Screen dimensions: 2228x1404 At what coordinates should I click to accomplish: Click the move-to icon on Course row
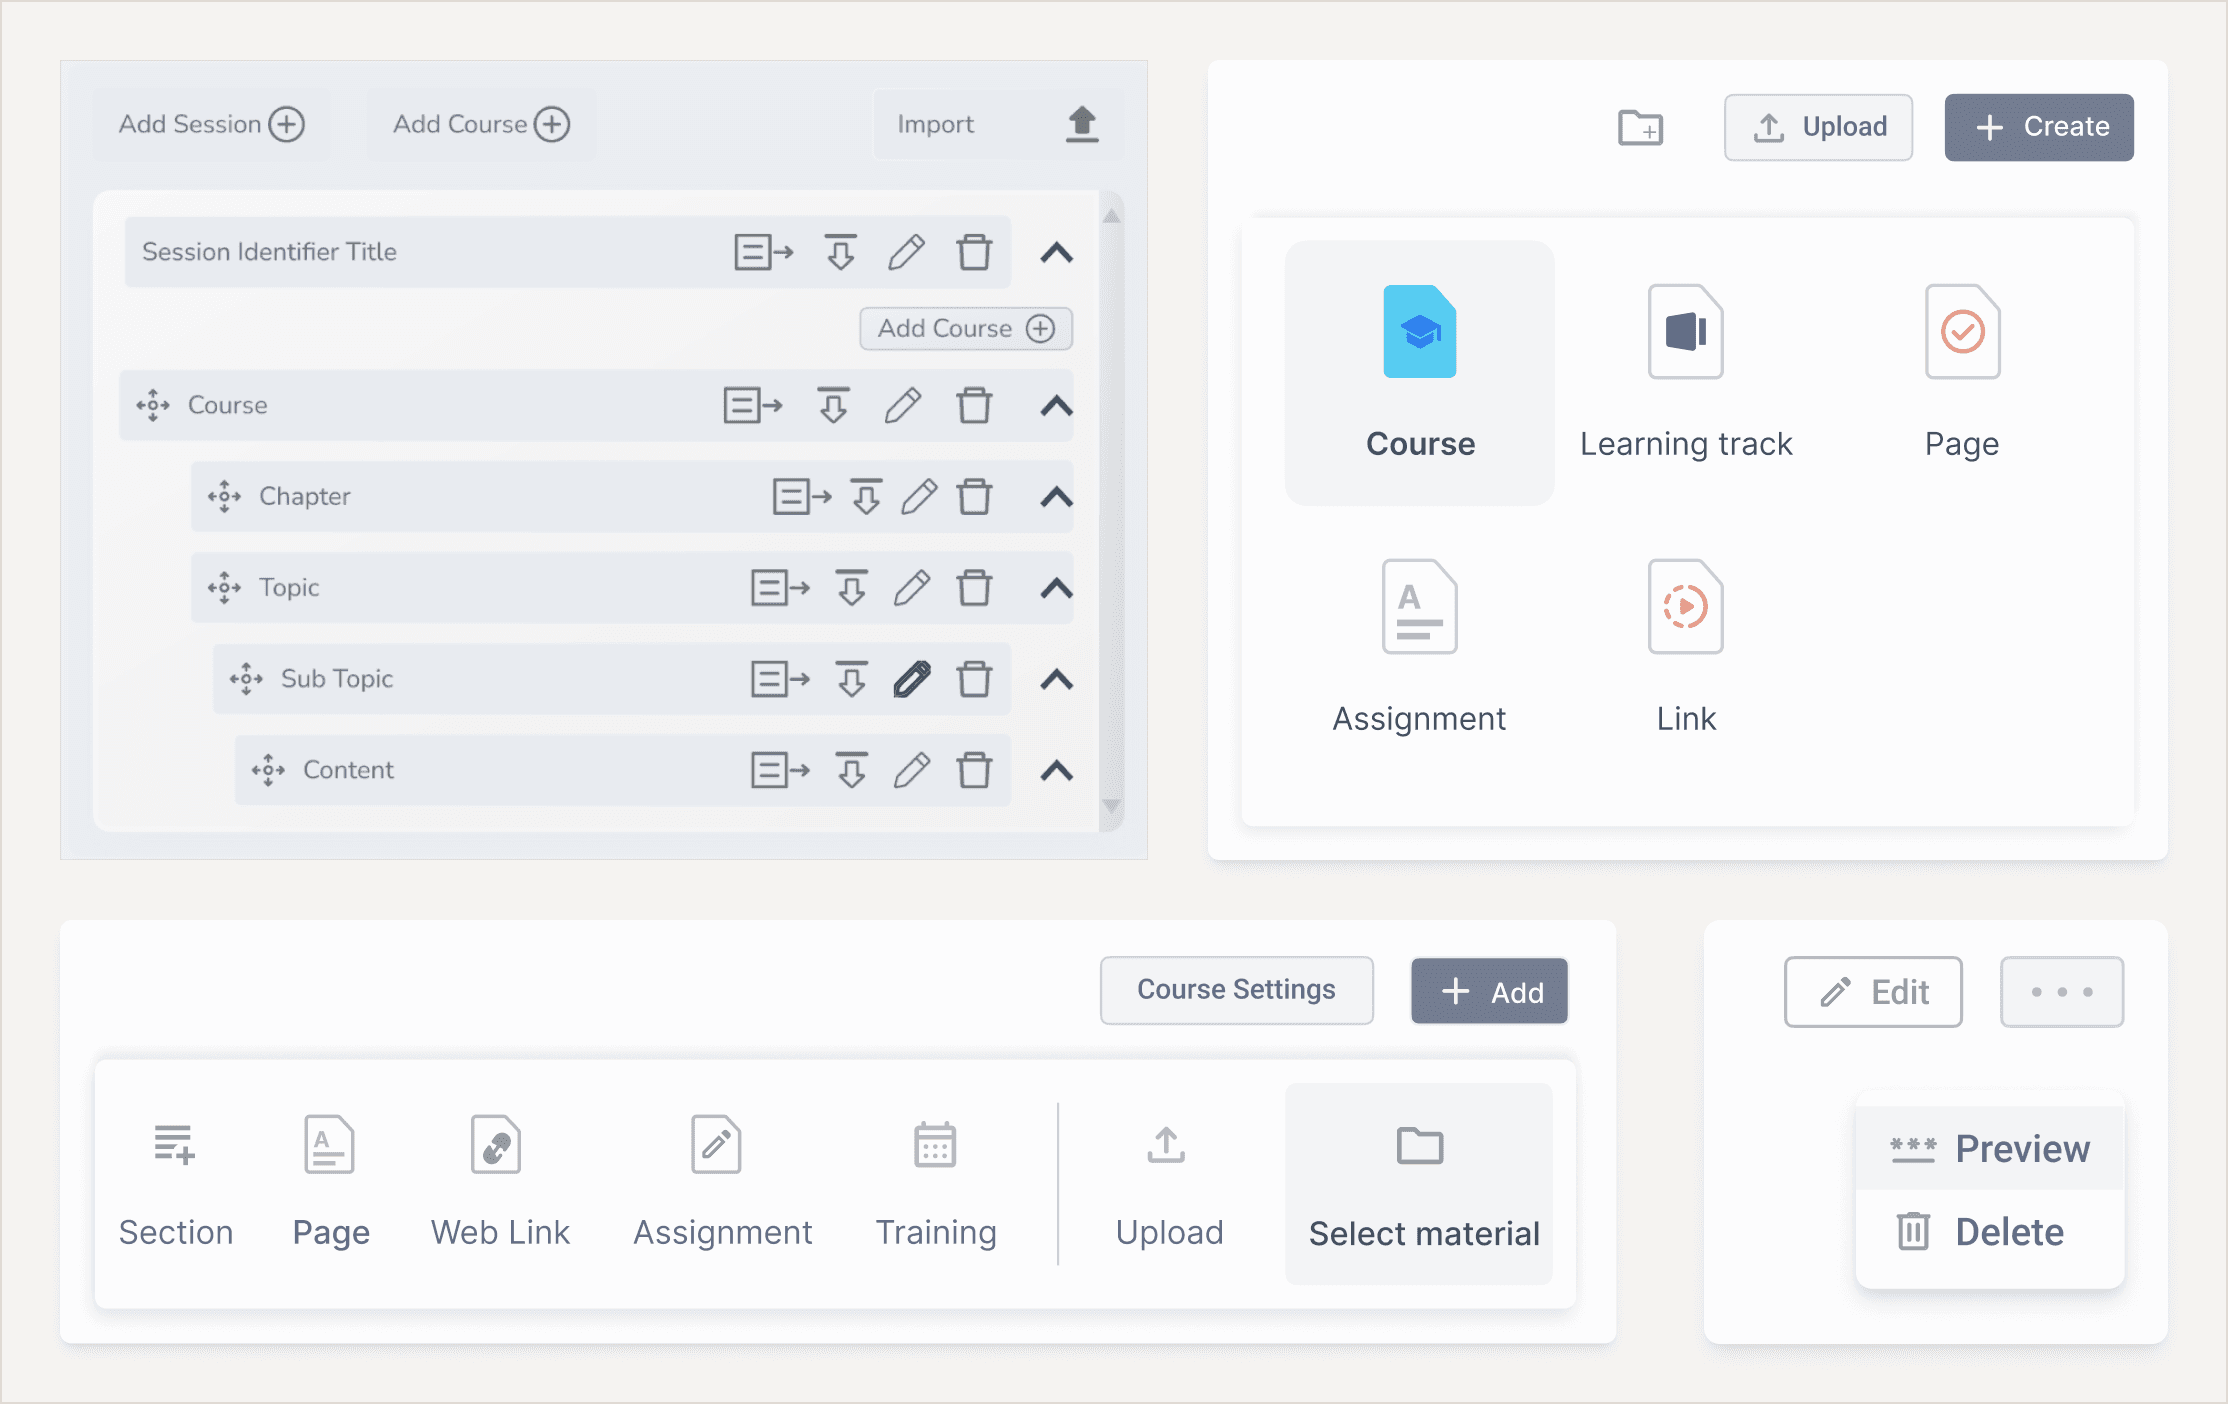click(752, 405)
